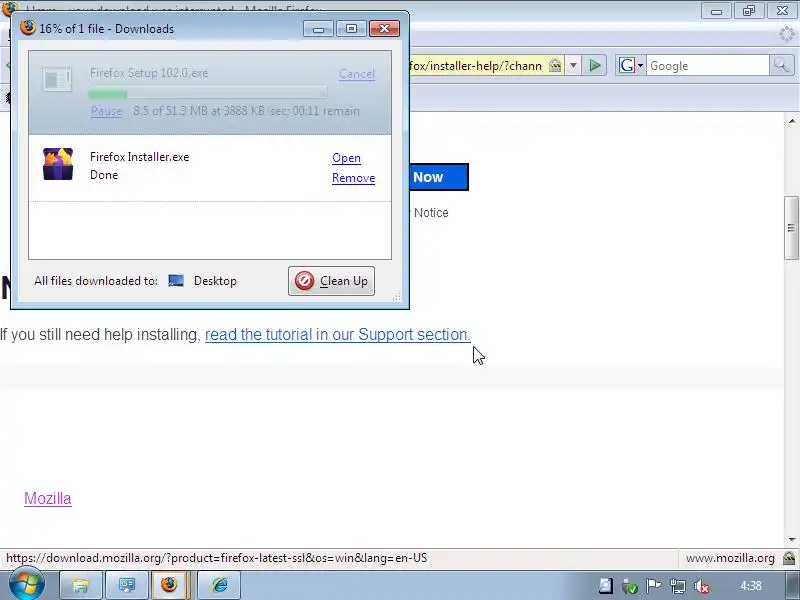Click the network tray icon
The width and height of the screenshot is (800, 600).
pos(678,586)
